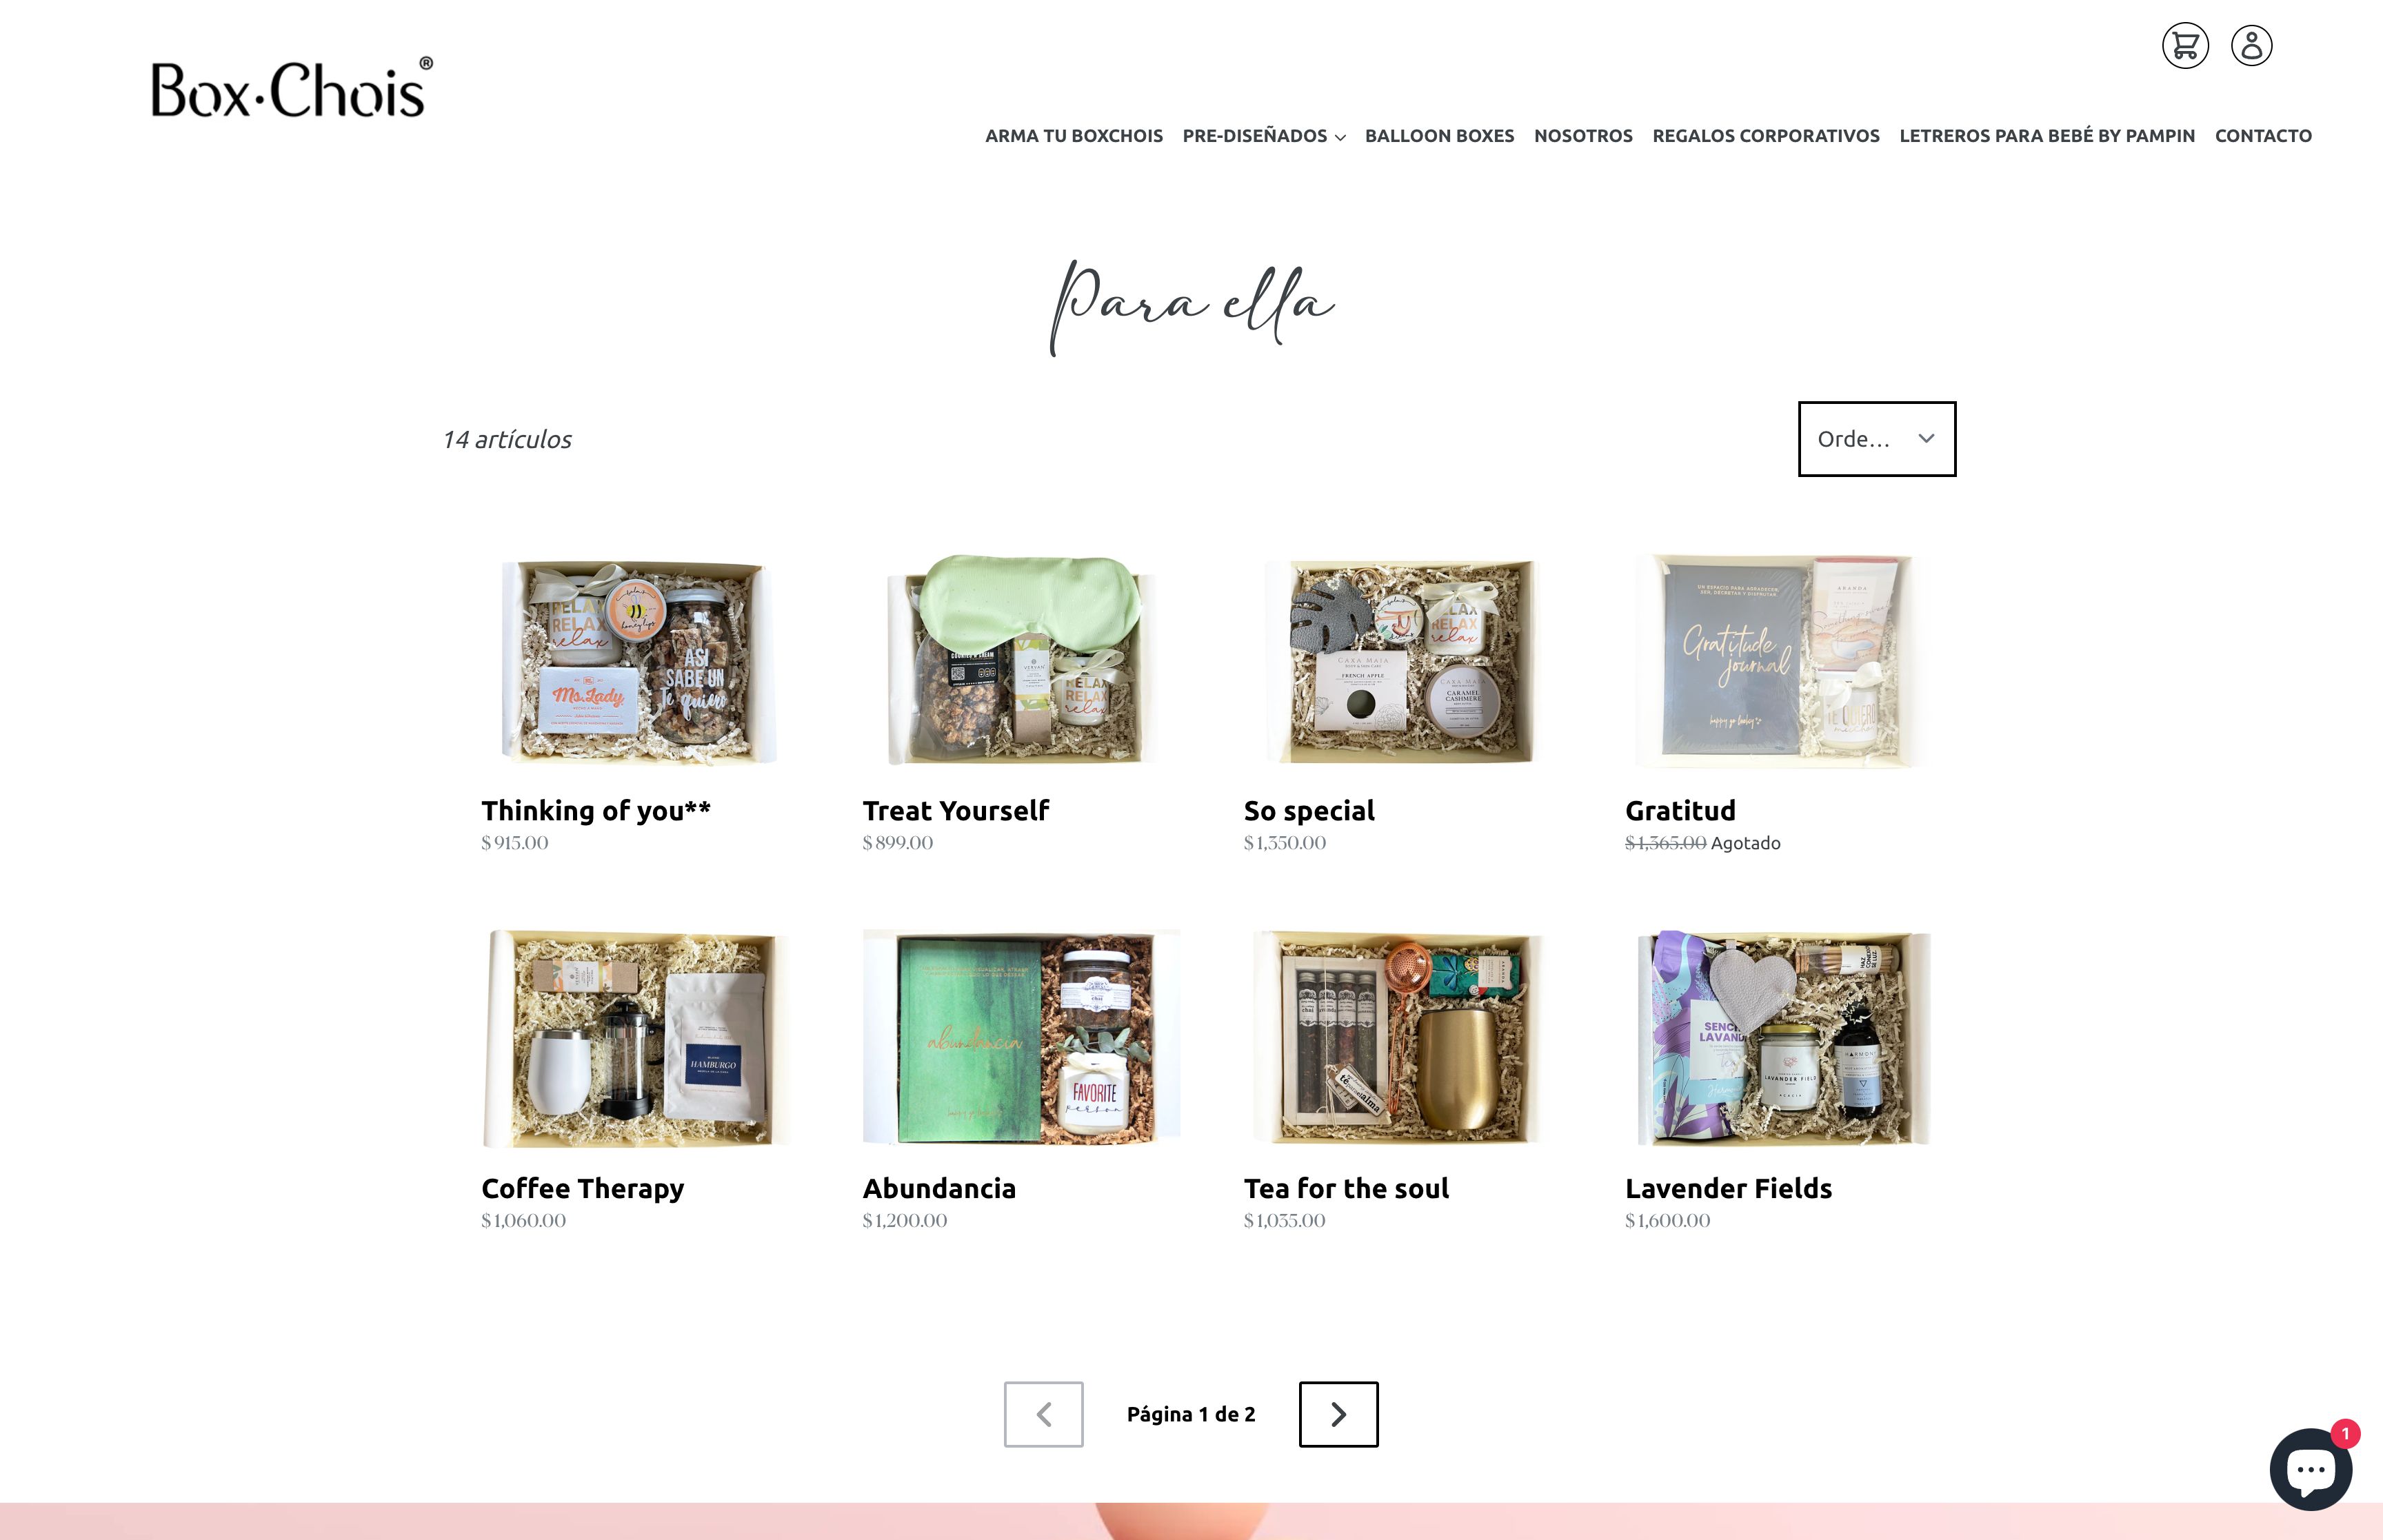
Task: Click the CONTACTO link
Action: 2263,136
